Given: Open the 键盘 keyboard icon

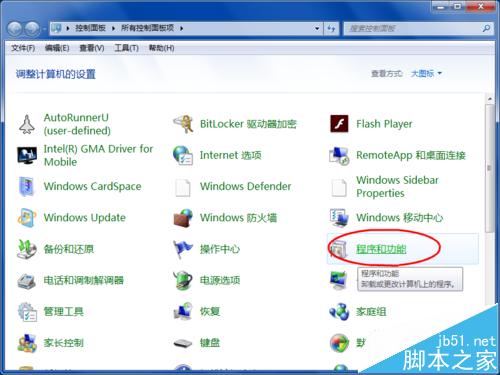Looking at the screenshot, I should pyautogui.click(x=183, y=344).
